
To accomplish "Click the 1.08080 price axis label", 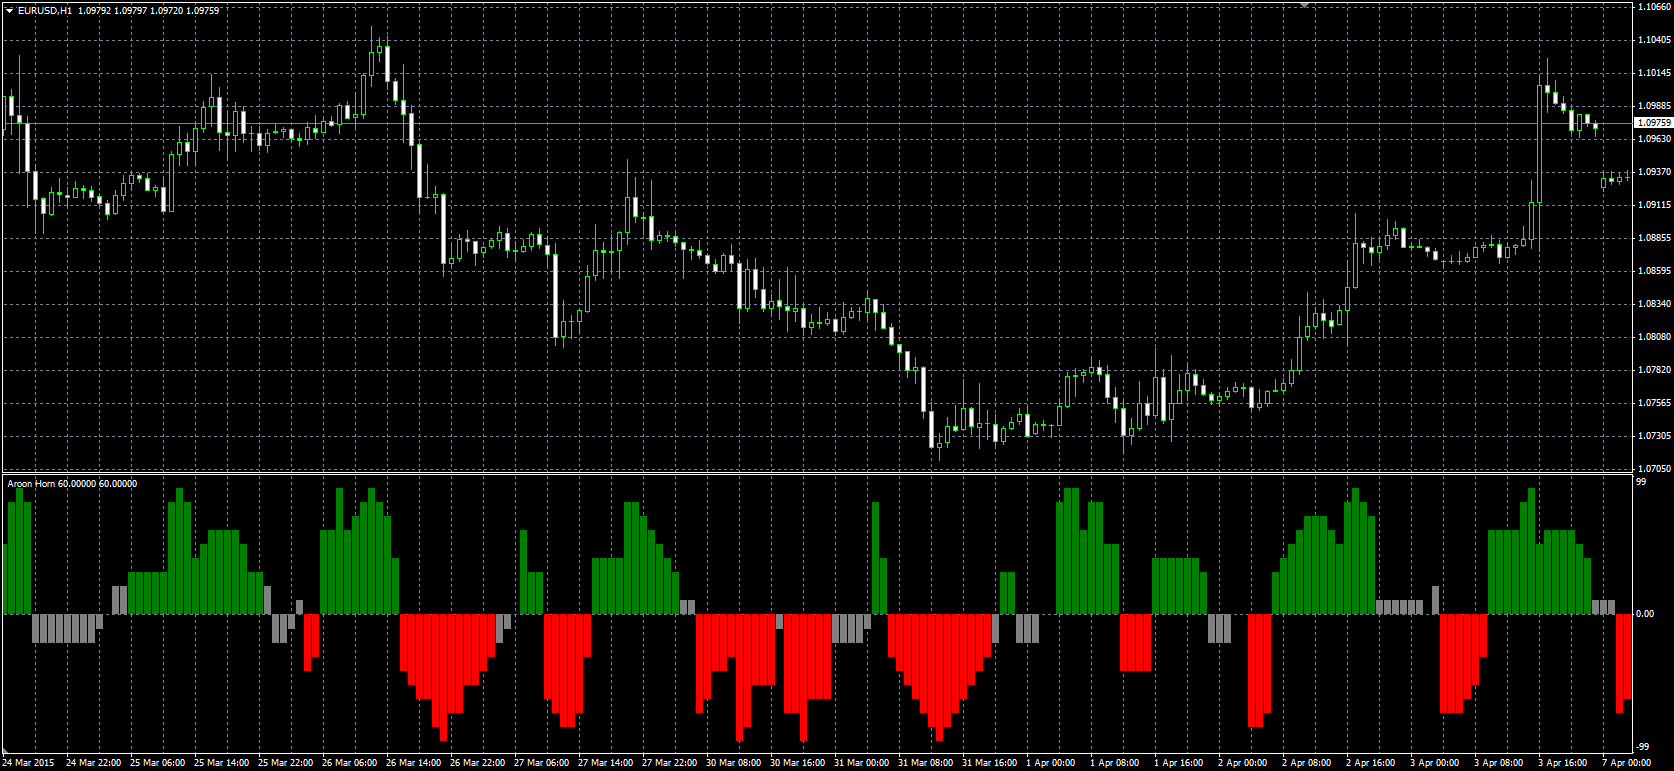I will (1655, 337).
